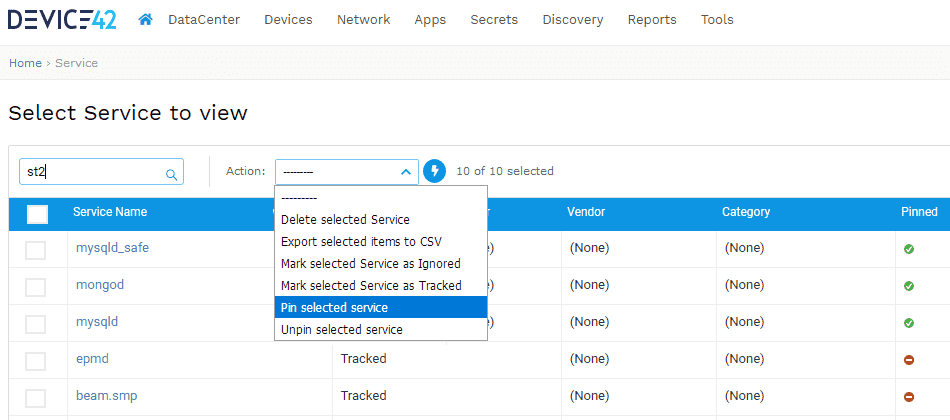Choose Mark selected Service as Tracked
Image resolution: width=950 pixels, height=420 pixels.
pyautogui.click(x=381, y=285)
